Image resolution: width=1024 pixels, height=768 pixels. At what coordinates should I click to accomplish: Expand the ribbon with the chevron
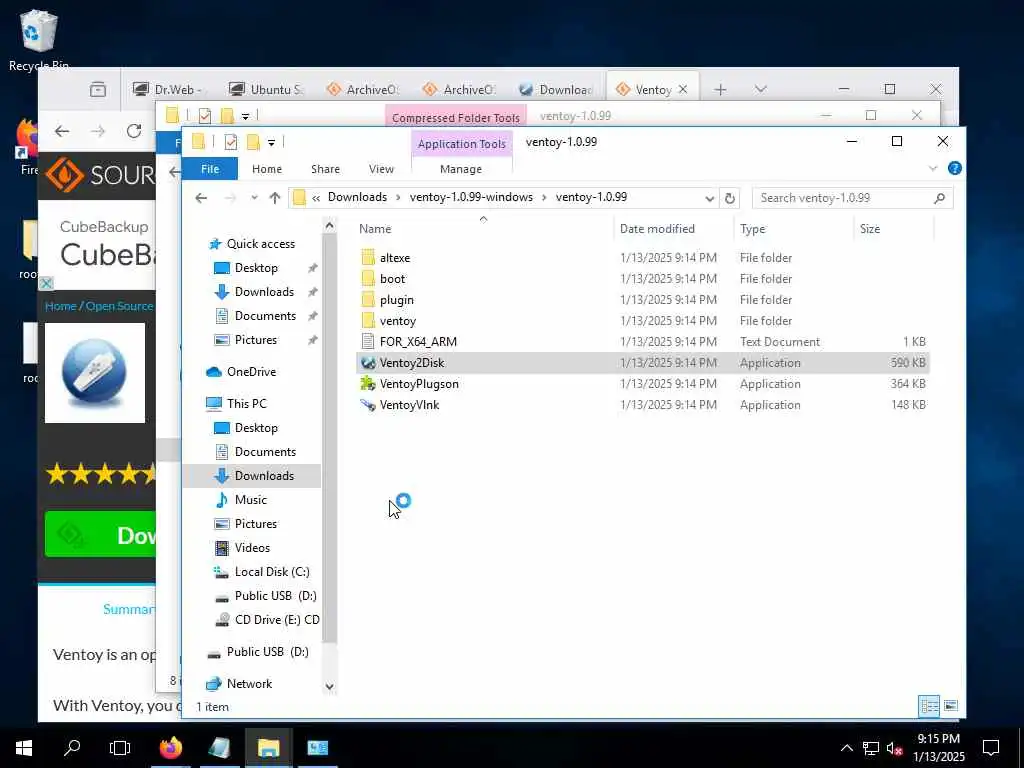(x=933, y=168)
